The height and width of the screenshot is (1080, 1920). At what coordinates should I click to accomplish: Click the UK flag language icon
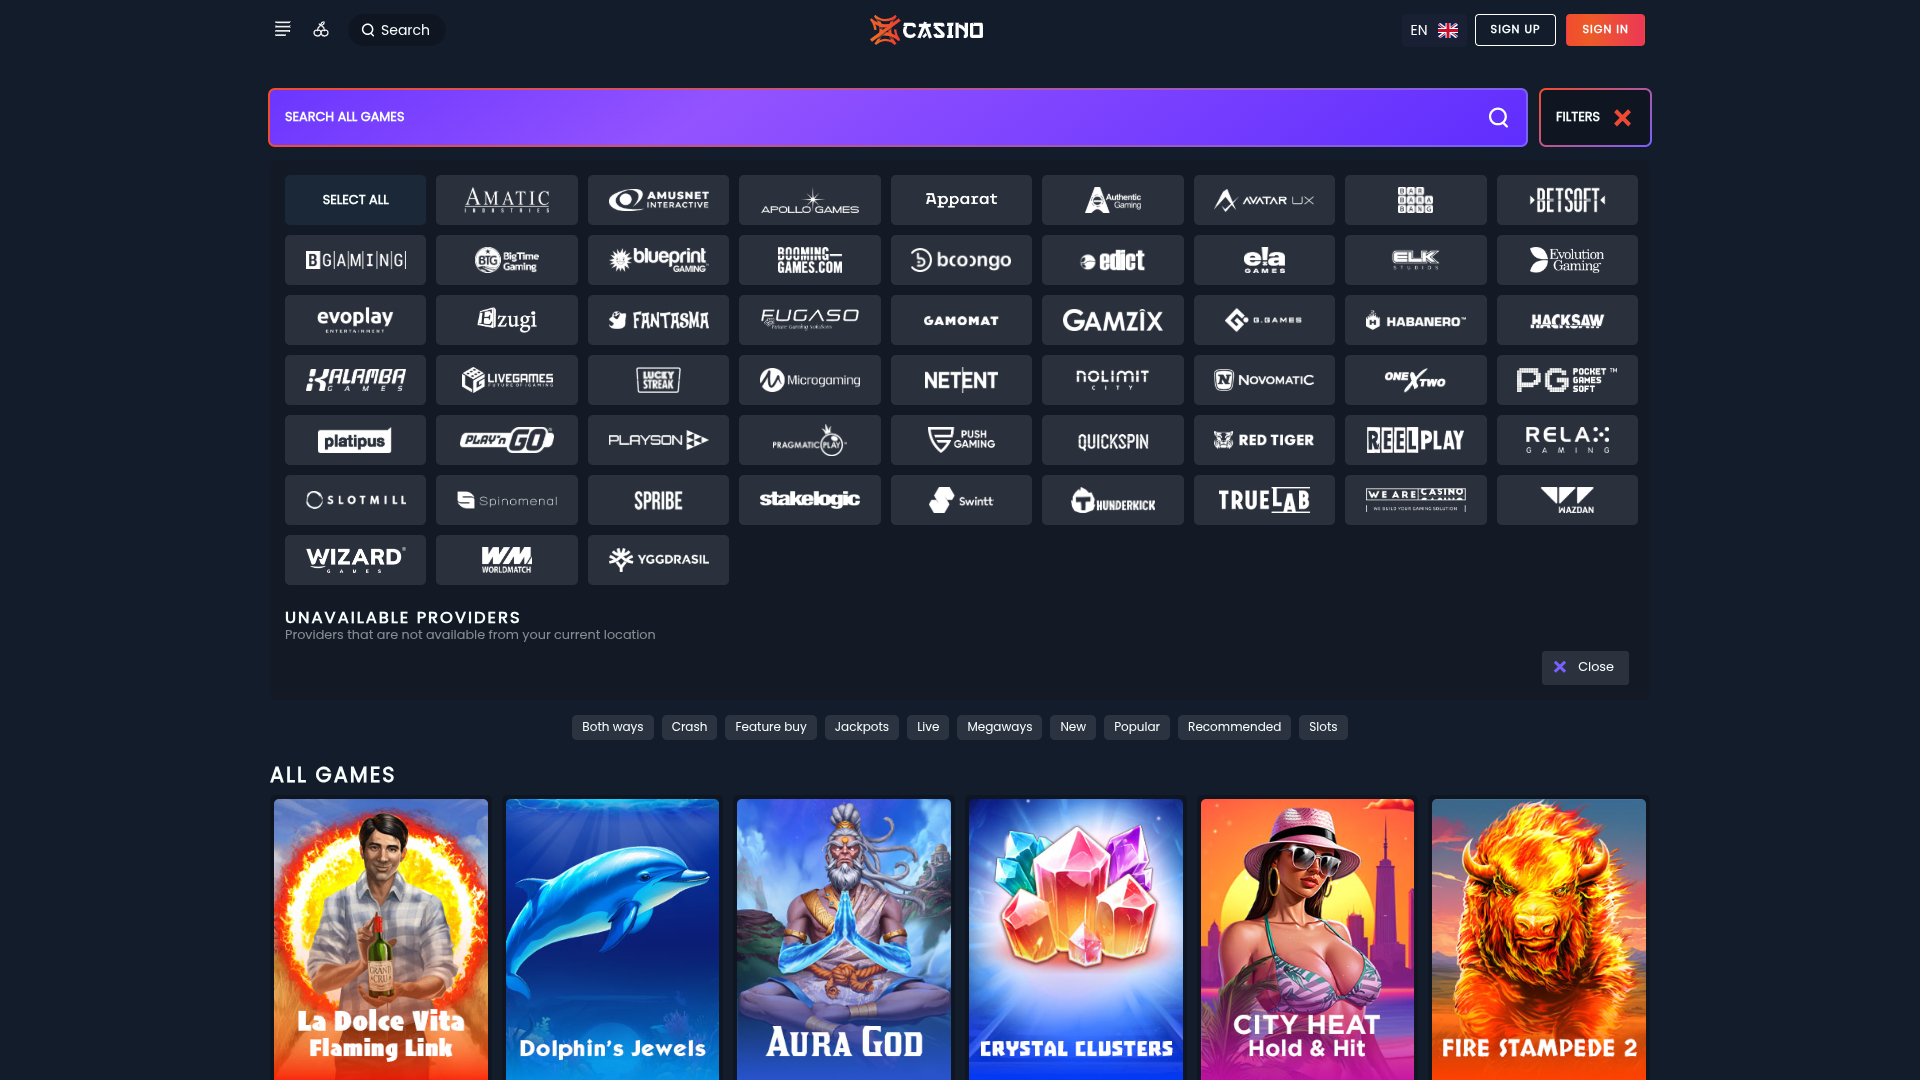point(1447,30)
